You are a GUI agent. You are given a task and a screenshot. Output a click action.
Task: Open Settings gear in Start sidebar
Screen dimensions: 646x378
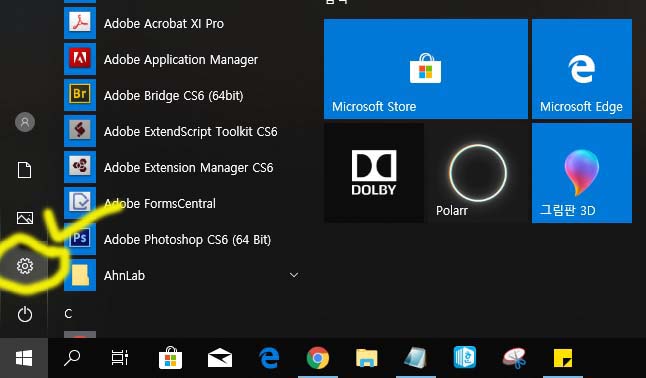tap(25, 266)
